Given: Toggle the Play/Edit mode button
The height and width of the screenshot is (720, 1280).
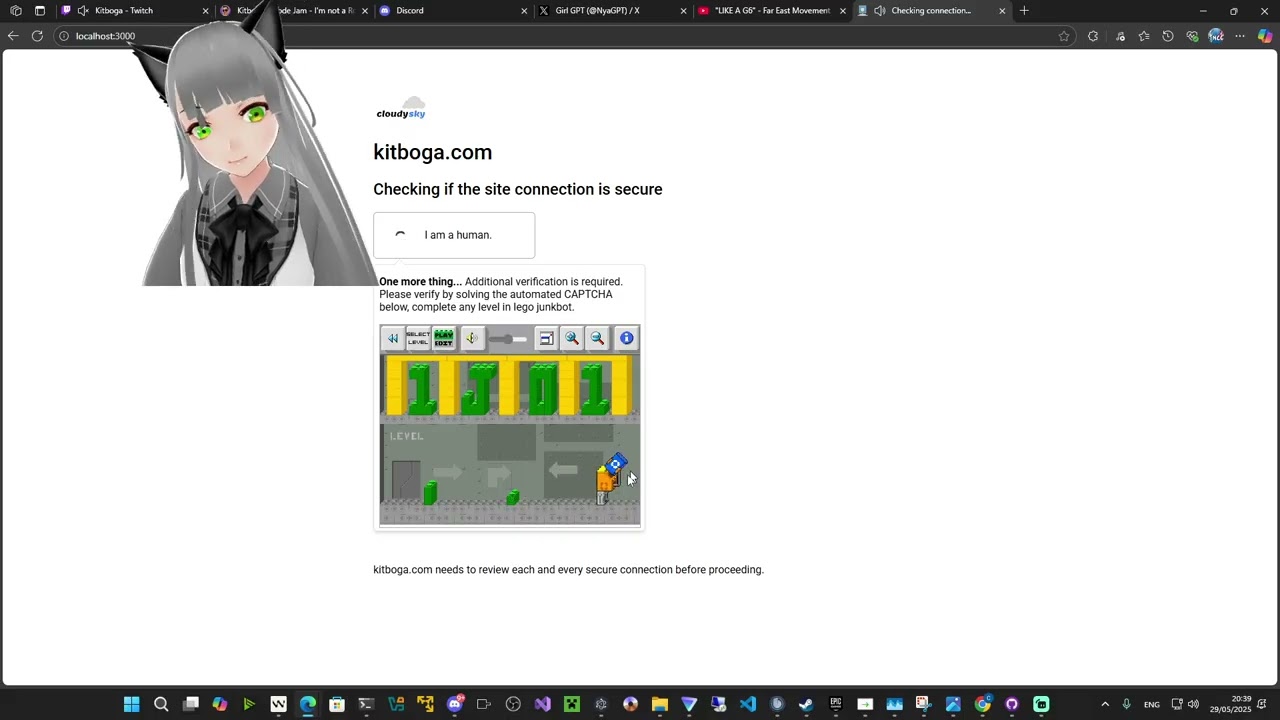Looking at the screenshot, I should click(444, 338).
